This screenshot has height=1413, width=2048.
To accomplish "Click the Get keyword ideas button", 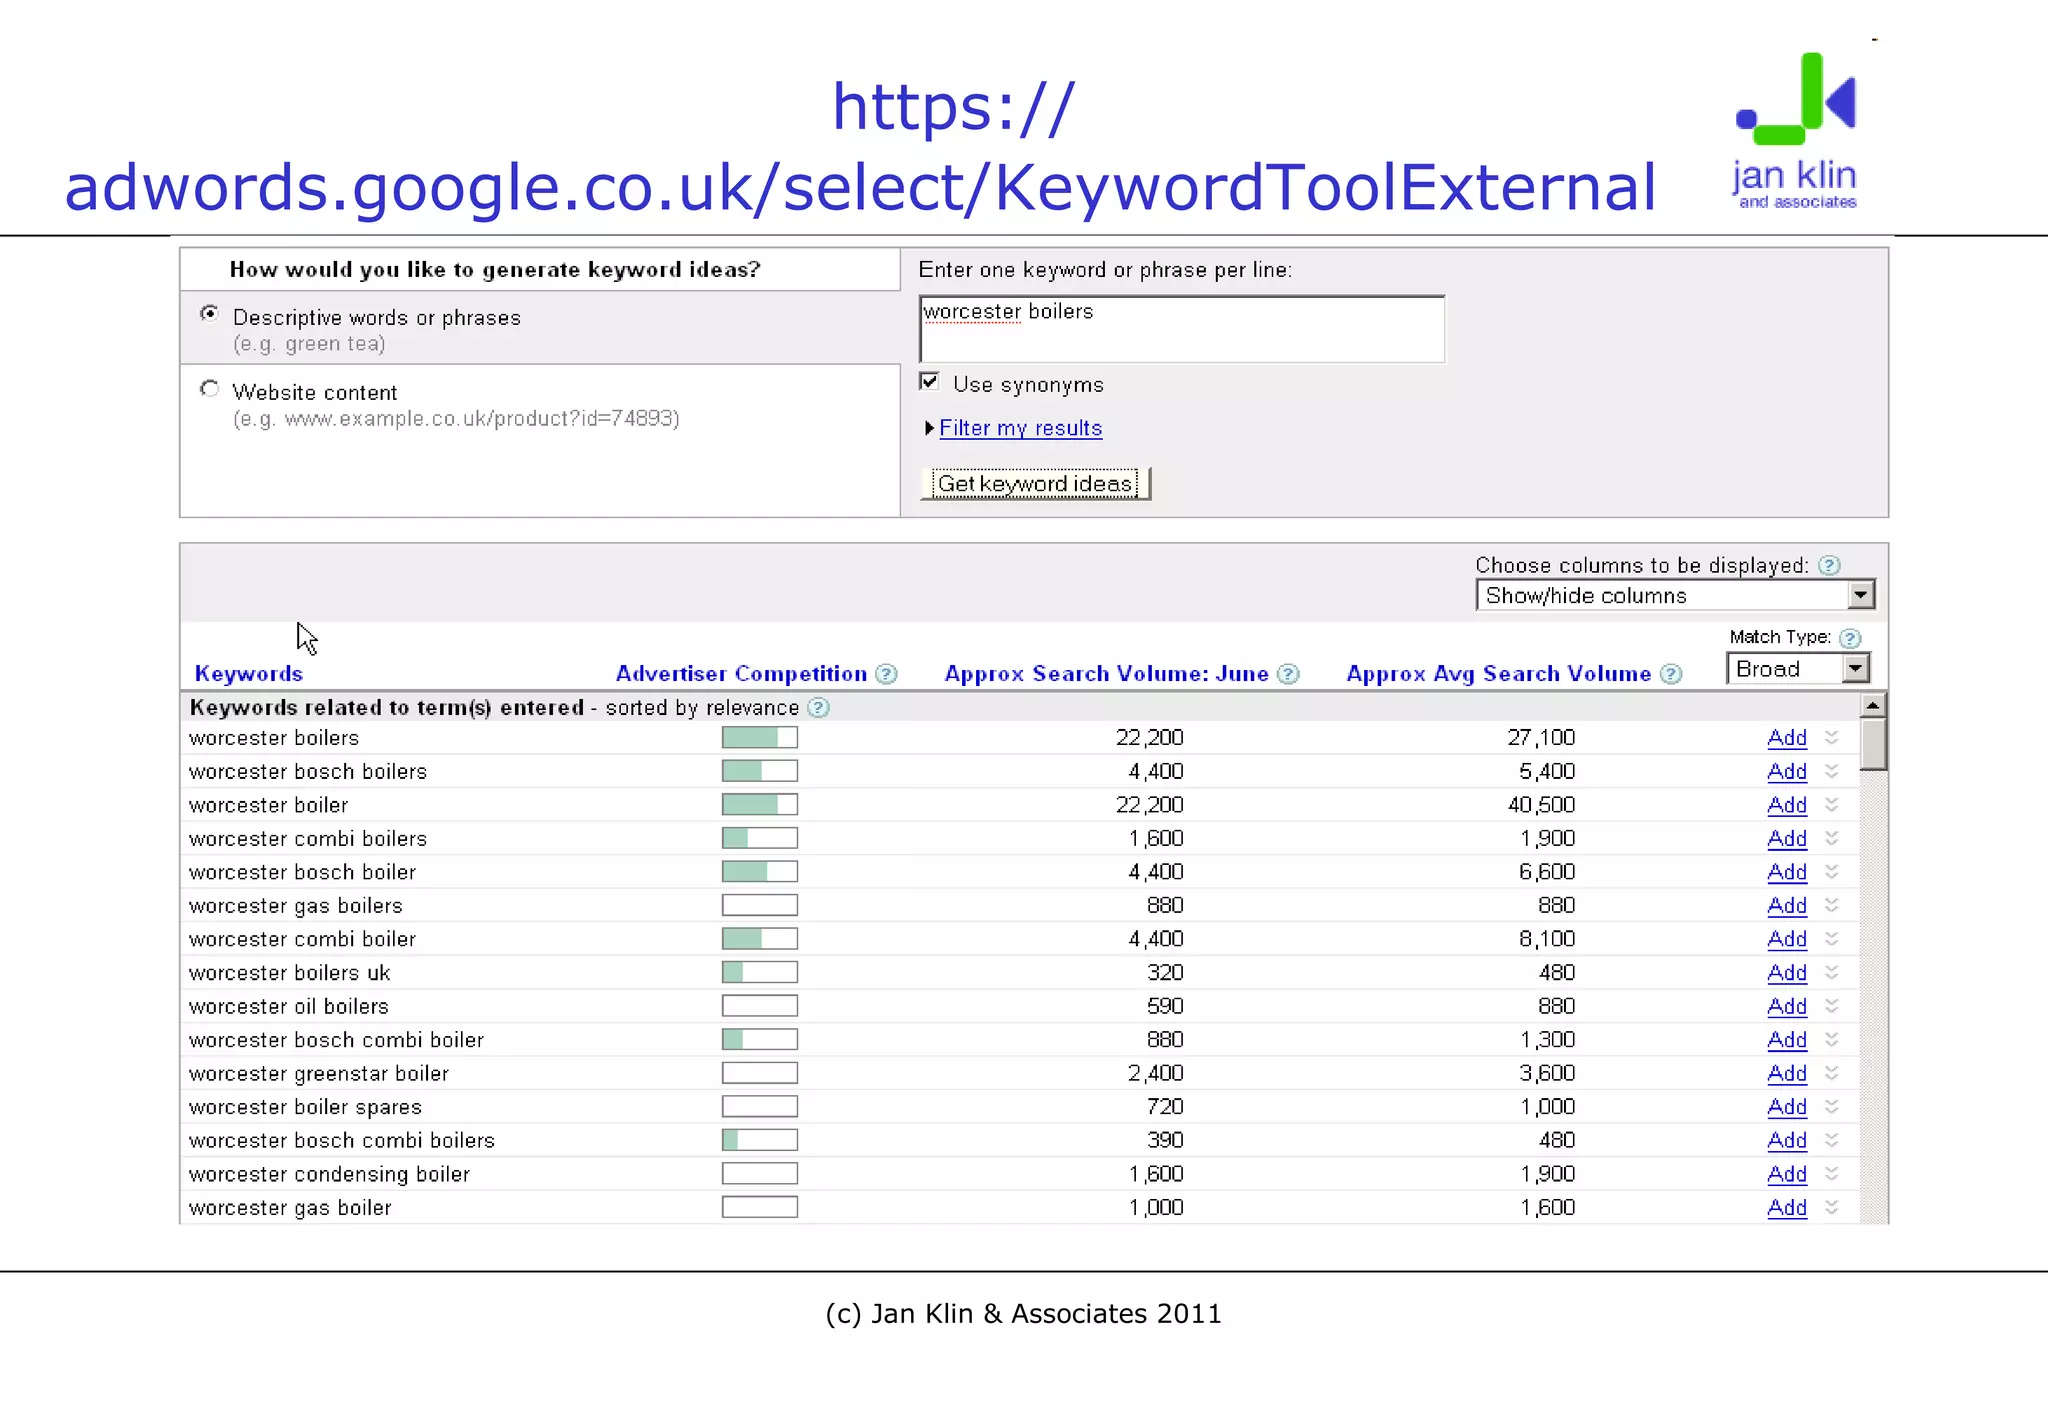I will tap(1035, 484).
